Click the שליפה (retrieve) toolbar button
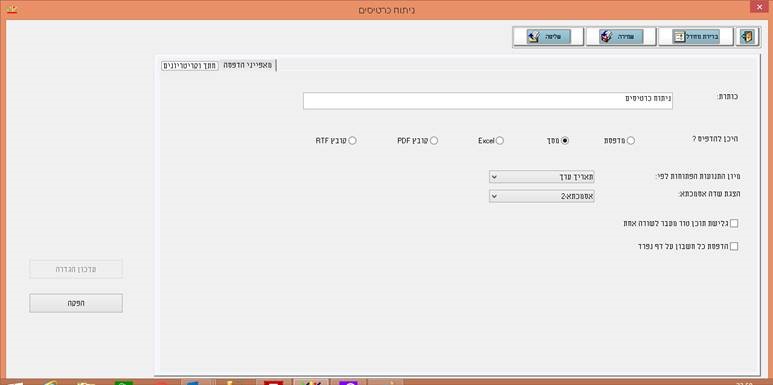Image resolution: width=773 pixels, height=385 pixels. pyautogui.click(x=548, y=37)
